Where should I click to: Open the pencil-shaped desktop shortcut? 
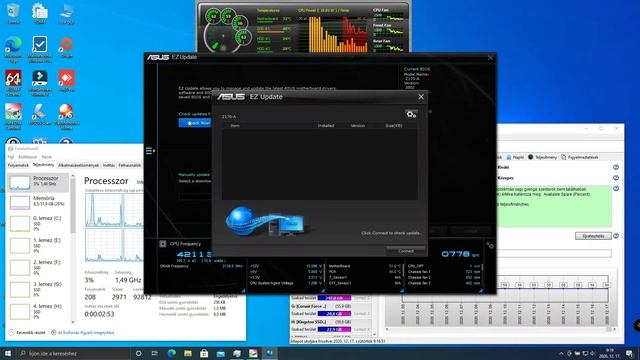(x=40, y=114)
